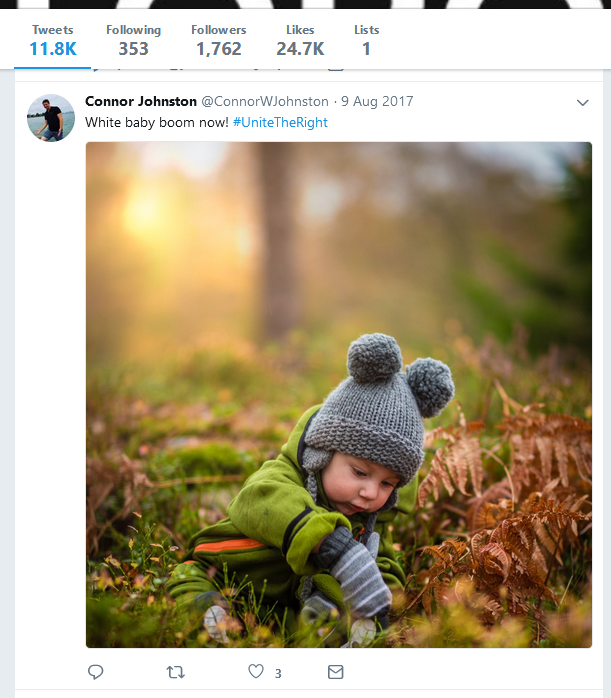Open the Connor Johnston display name link
This screenshot has height=698, width=611.
[139, 101]
